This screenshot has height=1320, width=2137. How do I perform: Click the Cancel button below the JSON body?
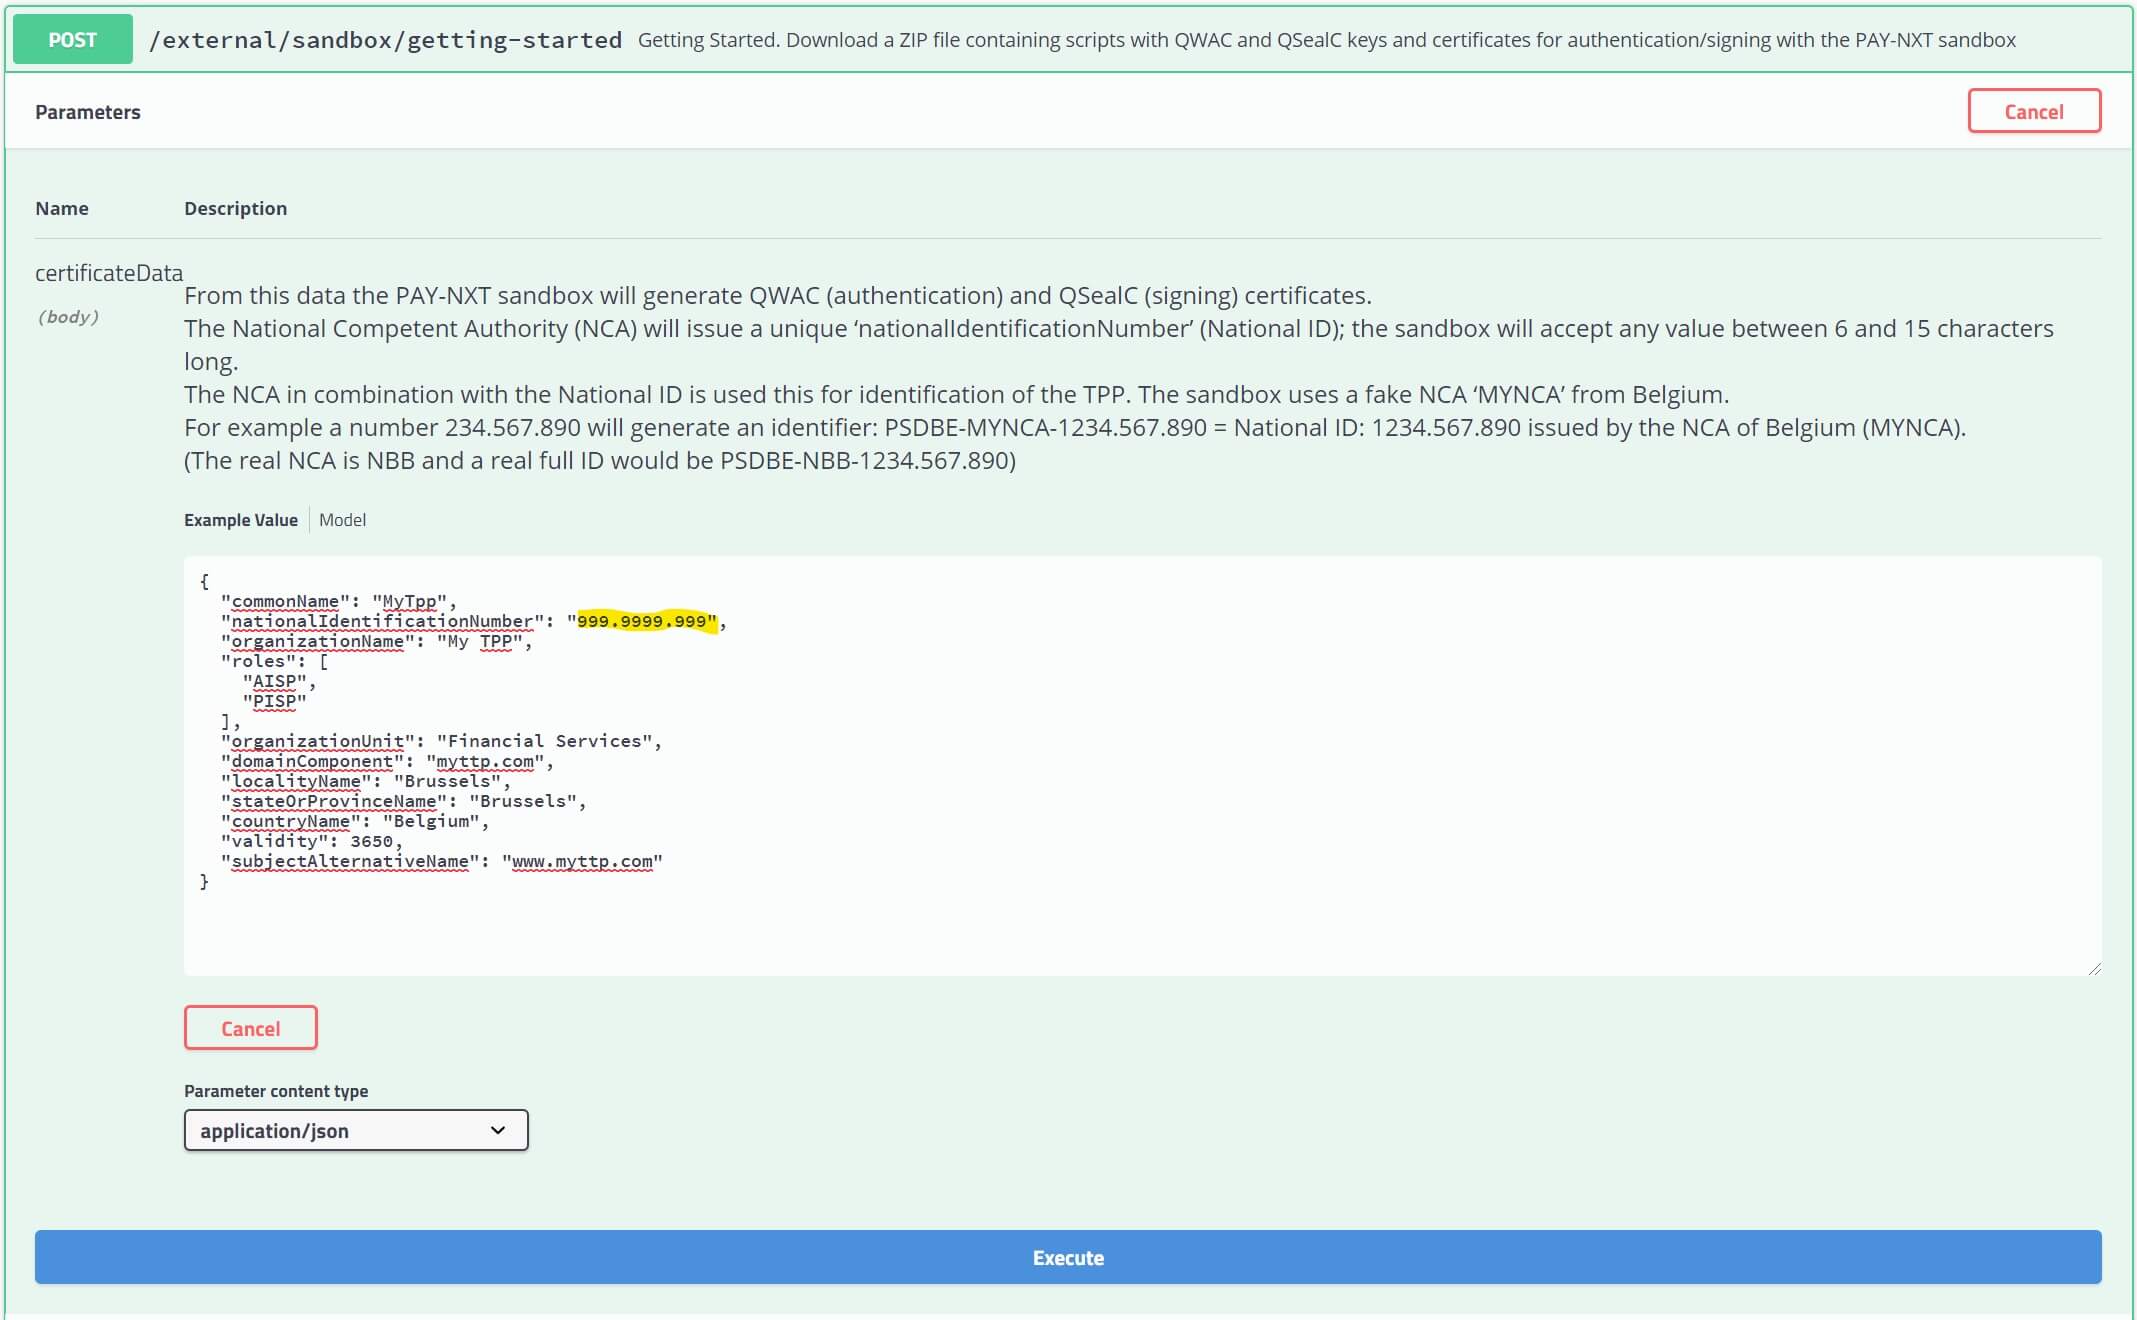click(x=250, y=1028)
